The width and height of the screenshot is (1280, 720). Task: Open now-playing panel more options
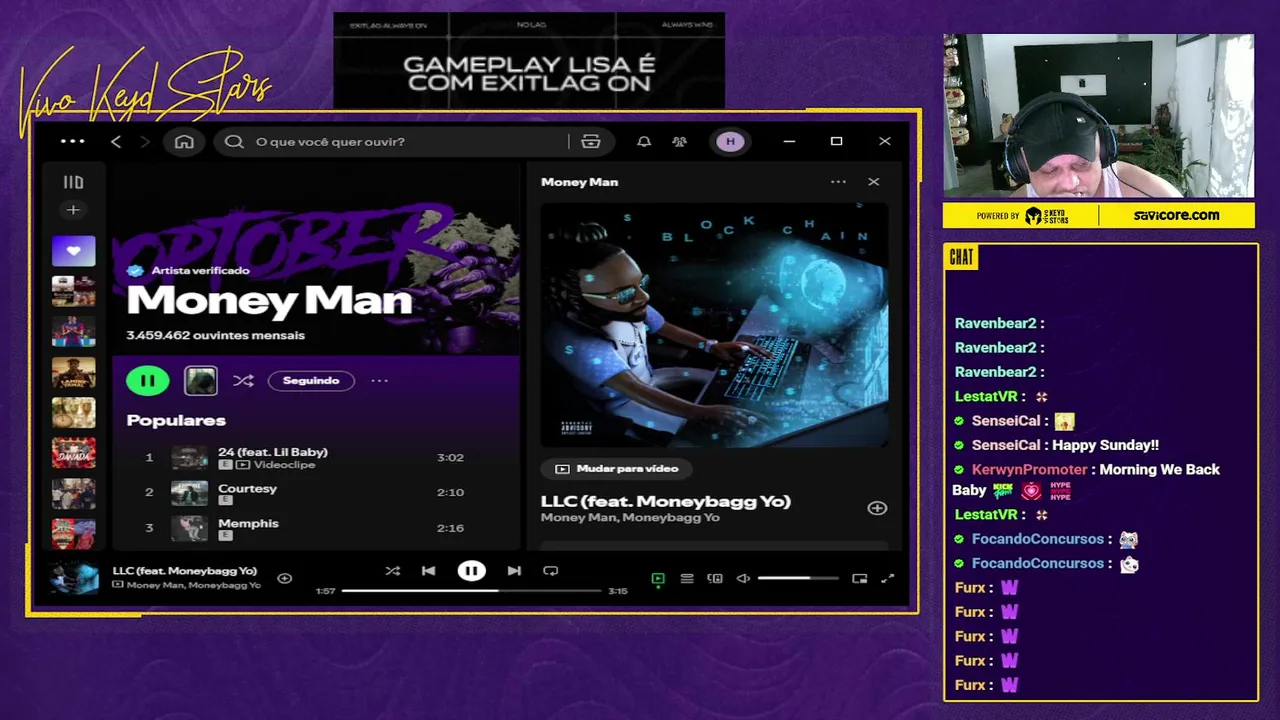[838, 182]
